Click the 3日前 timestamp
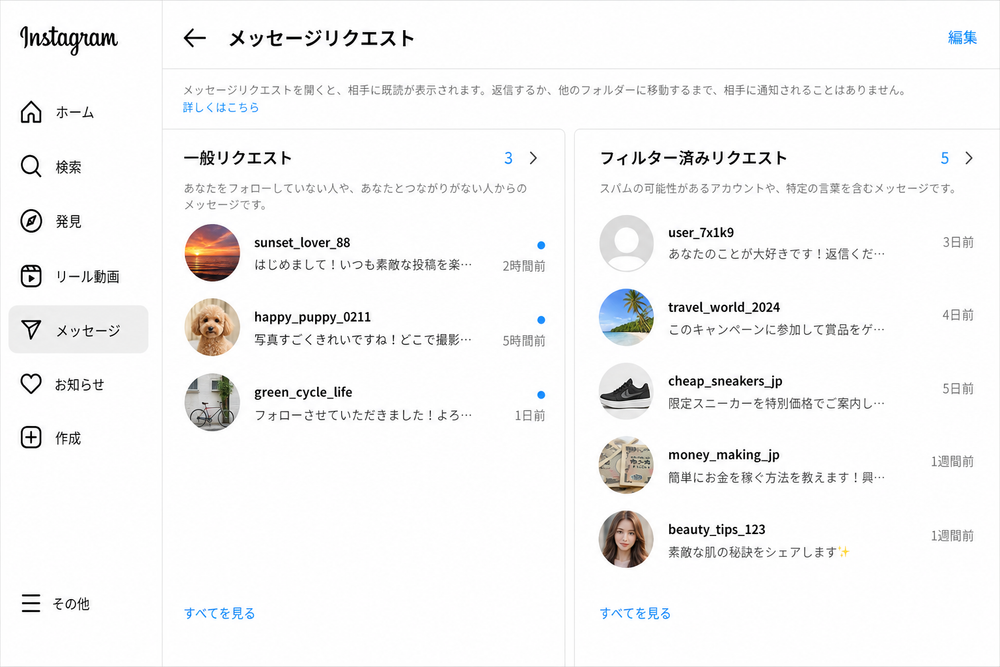Image resolution: width=1000 pixels, height=667 pixels. pyautogui.click(x=958, y=242)
